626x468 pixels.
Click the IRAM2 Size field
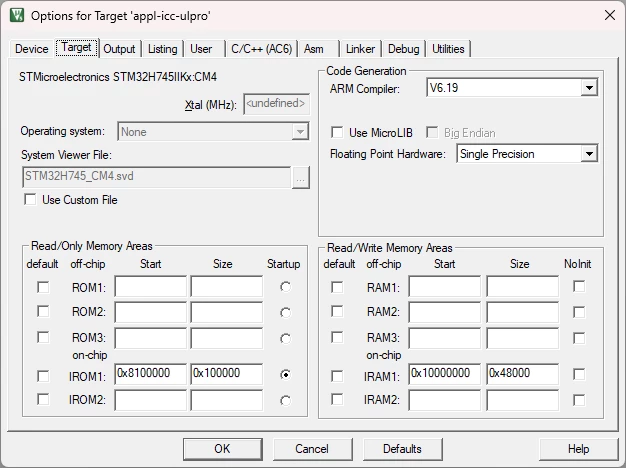(522, 400)
